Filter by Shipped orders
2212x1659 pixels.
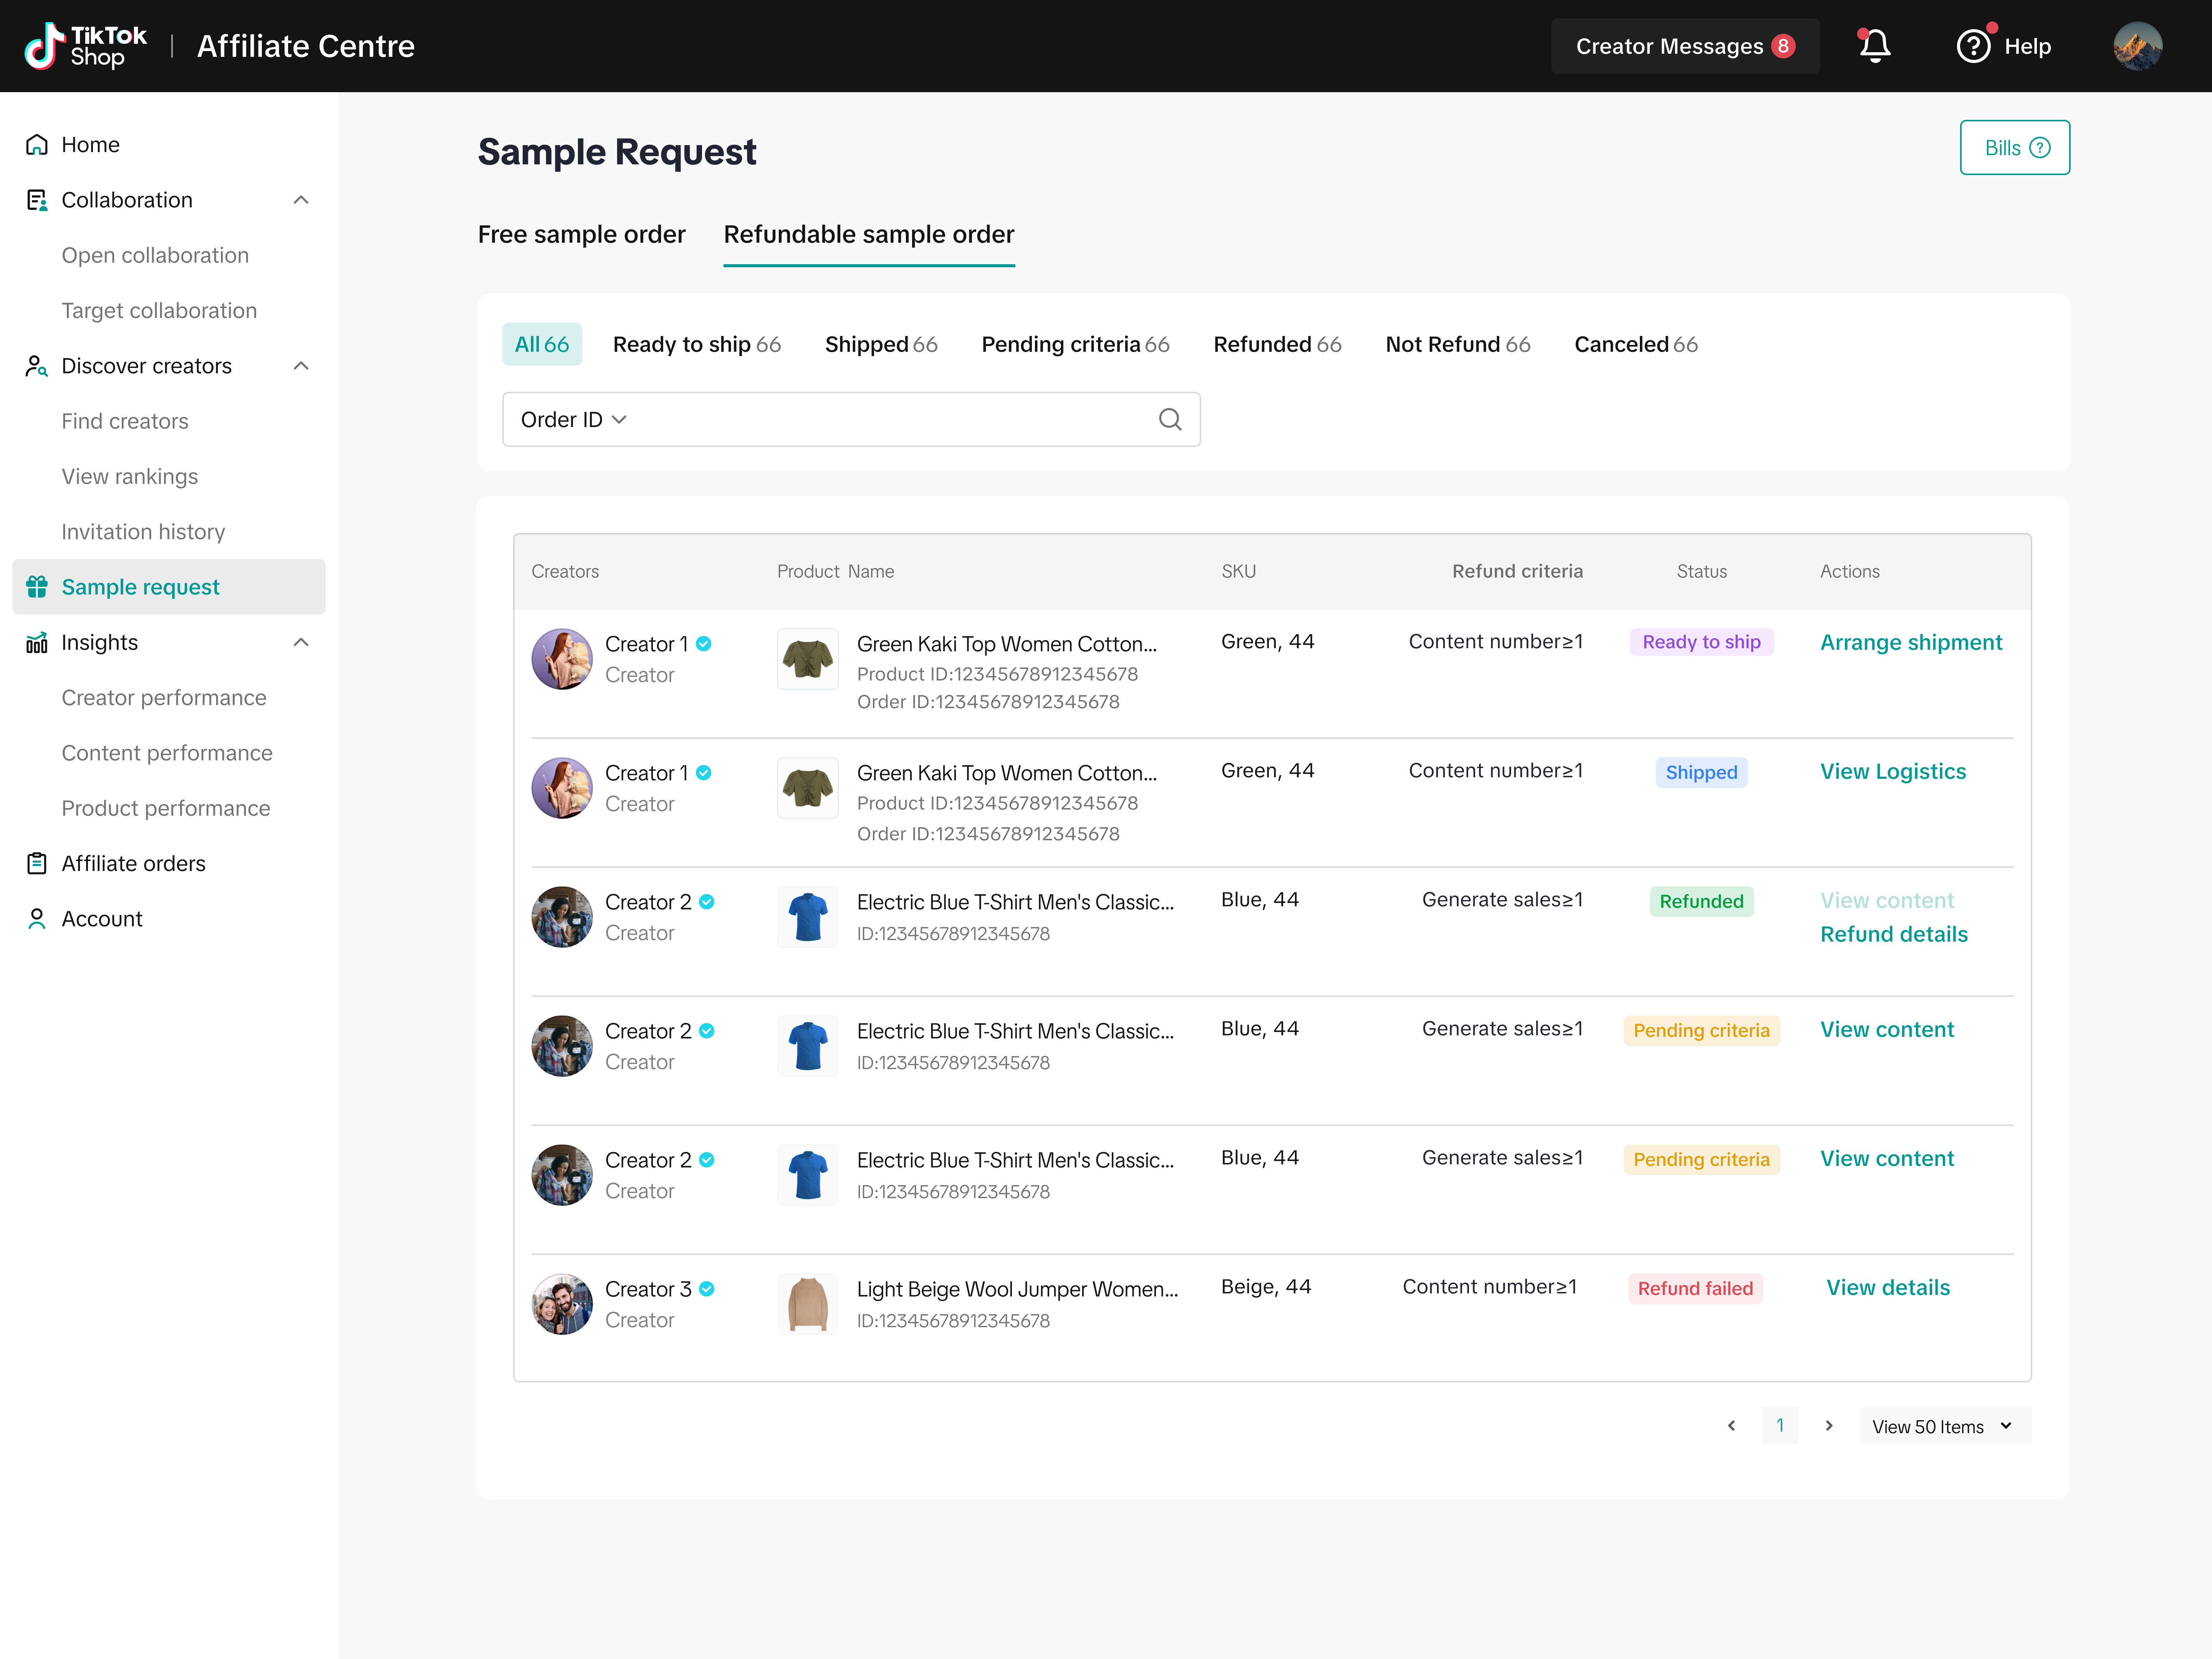881,344
